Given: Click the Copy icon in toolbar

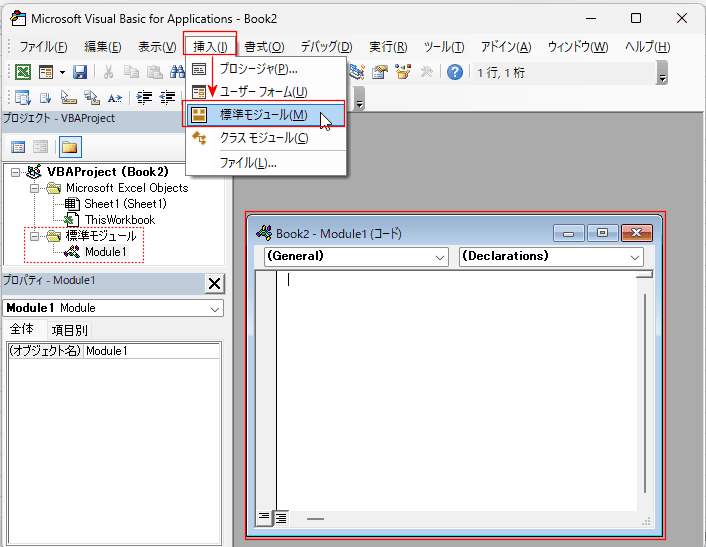Looking at the screenshot, I should [x=131, y=72].
